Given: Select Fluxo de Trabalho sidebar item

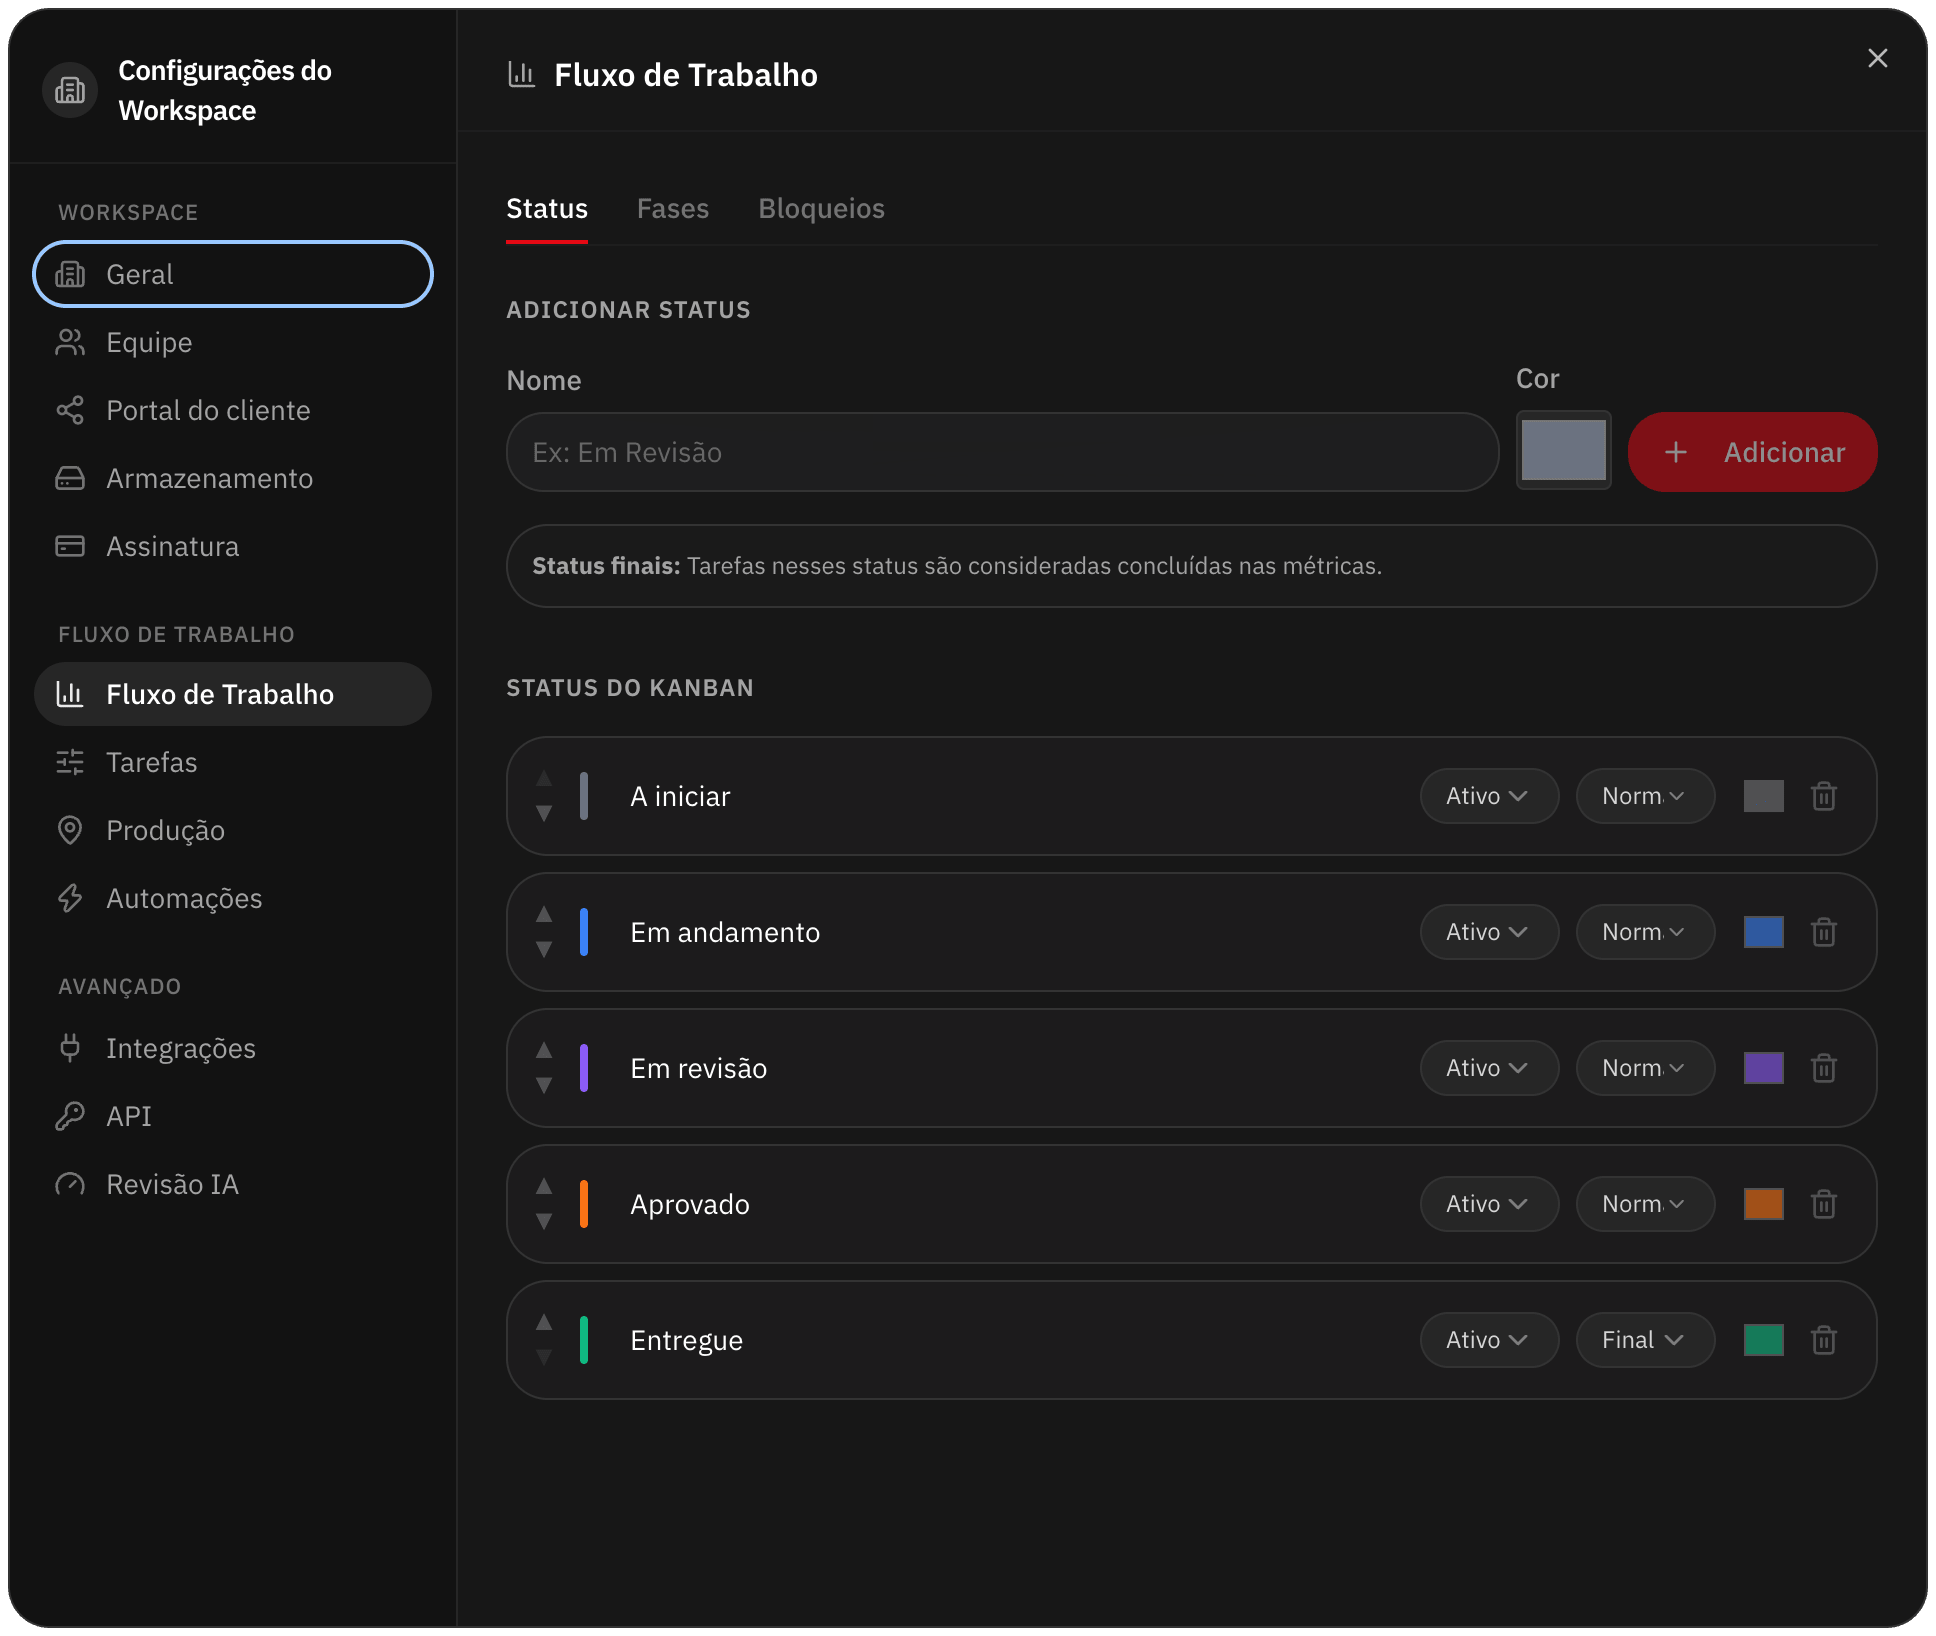Looking at the screenshot, I should (x=232, y=694).
